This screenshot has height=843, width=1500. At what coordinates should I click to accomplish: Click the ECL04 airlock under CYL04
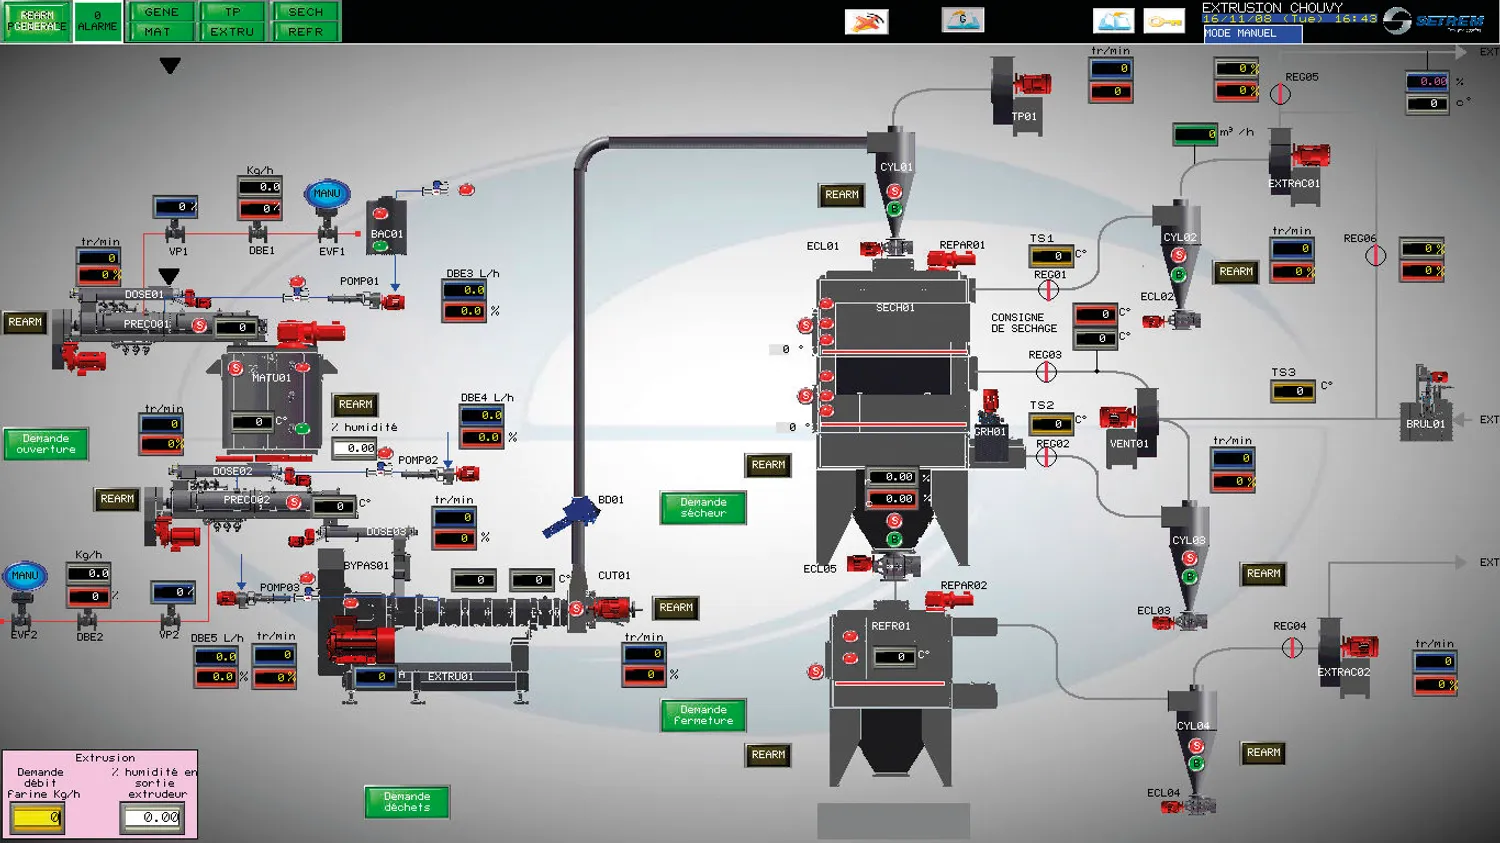[x=1188, y=805]
